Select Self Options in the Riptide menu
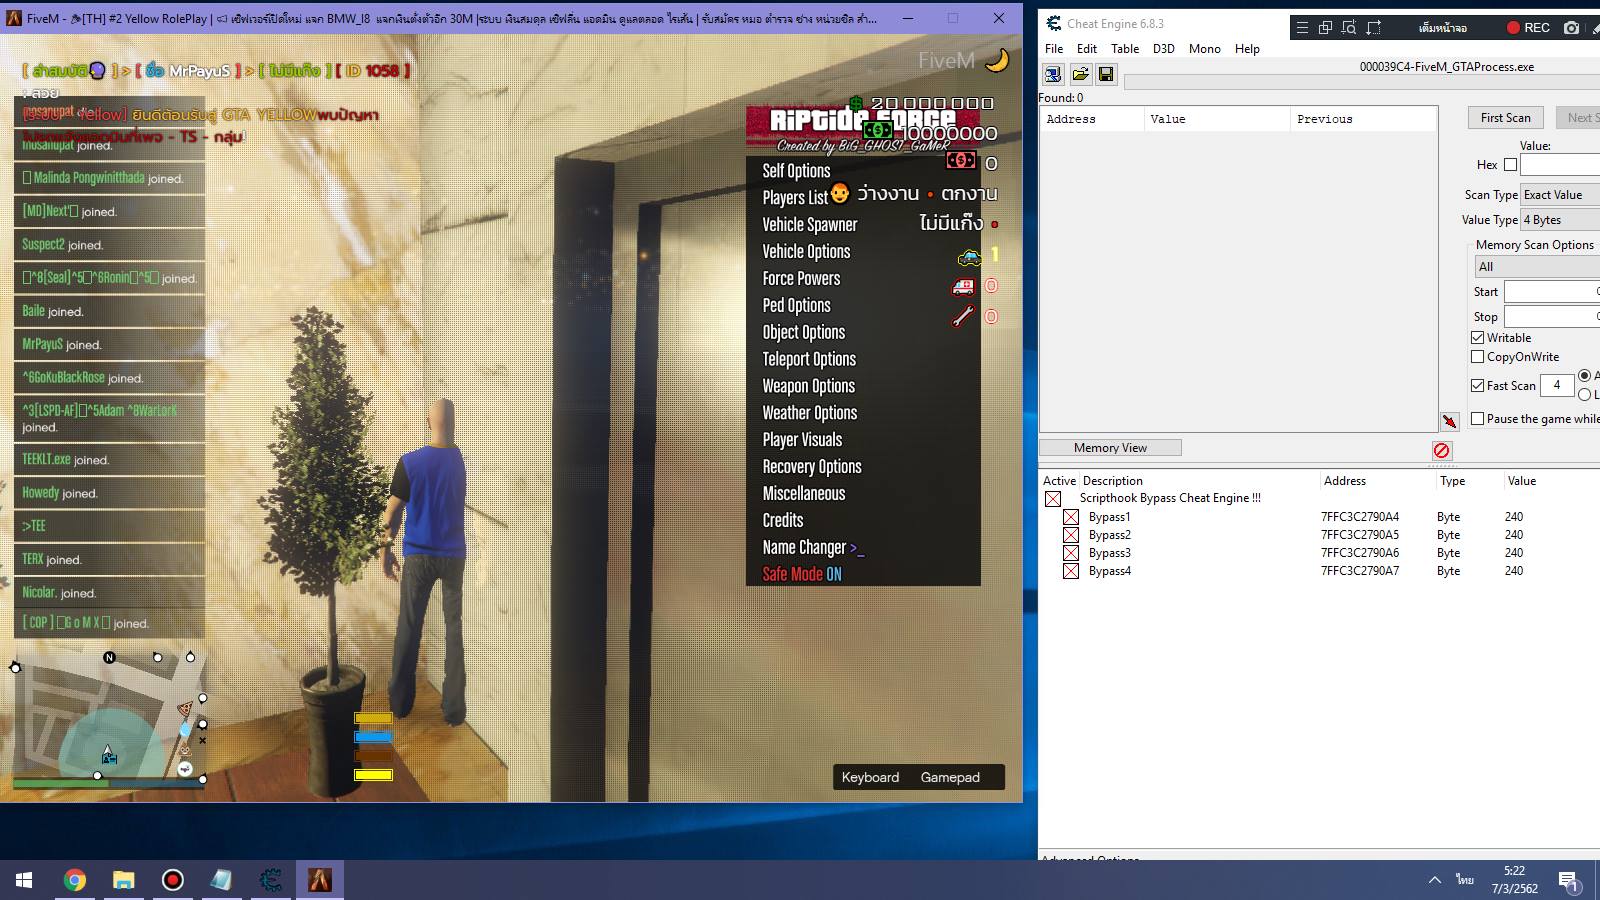The image size is (1600, 900). [x=796, y=171]
